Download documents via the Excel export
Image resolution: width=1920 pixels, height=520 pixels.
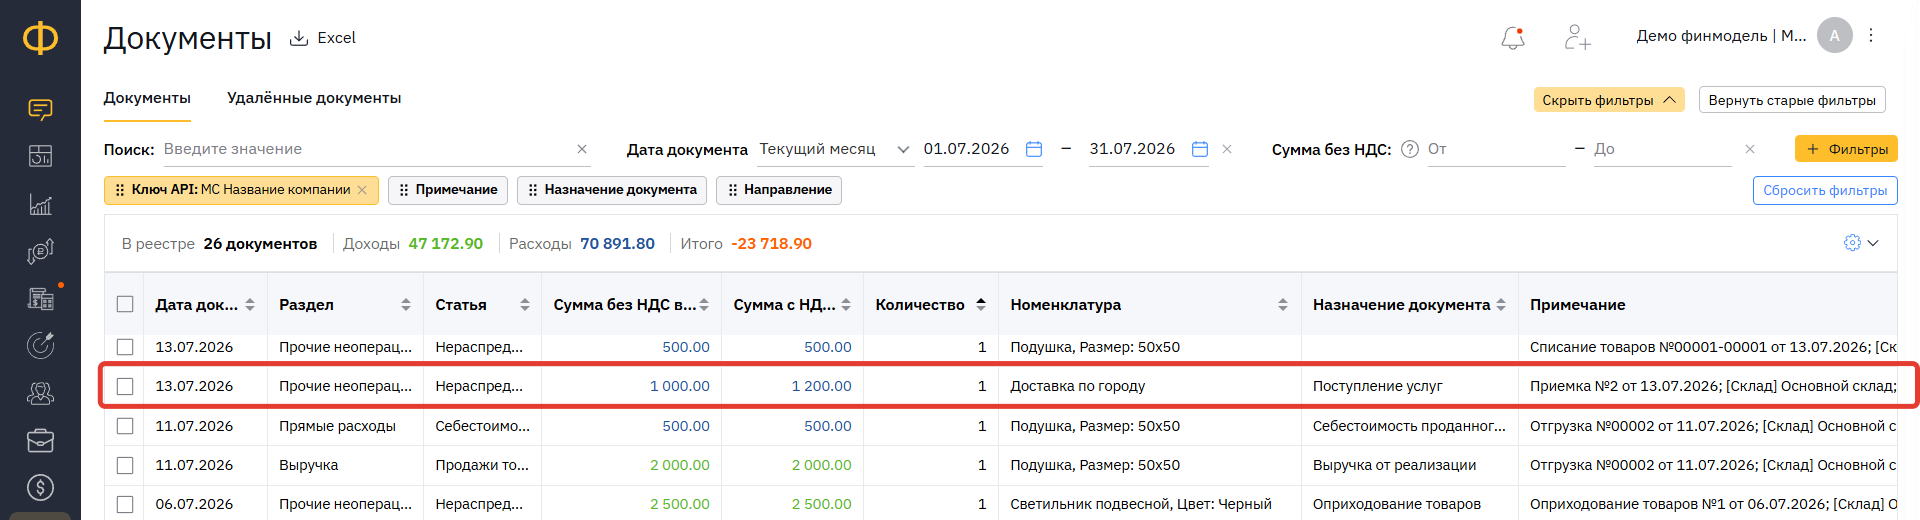(x=322, y=38)
